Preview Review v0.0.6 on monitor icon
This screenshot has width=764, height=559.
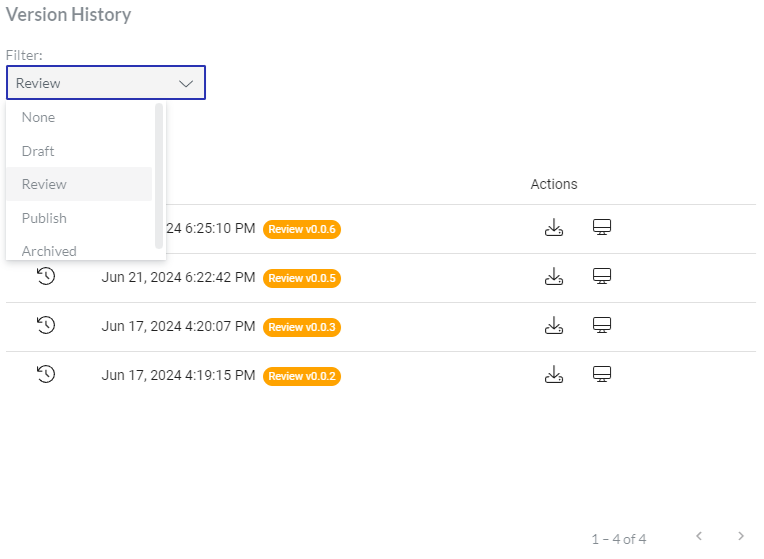click(602, 227)
